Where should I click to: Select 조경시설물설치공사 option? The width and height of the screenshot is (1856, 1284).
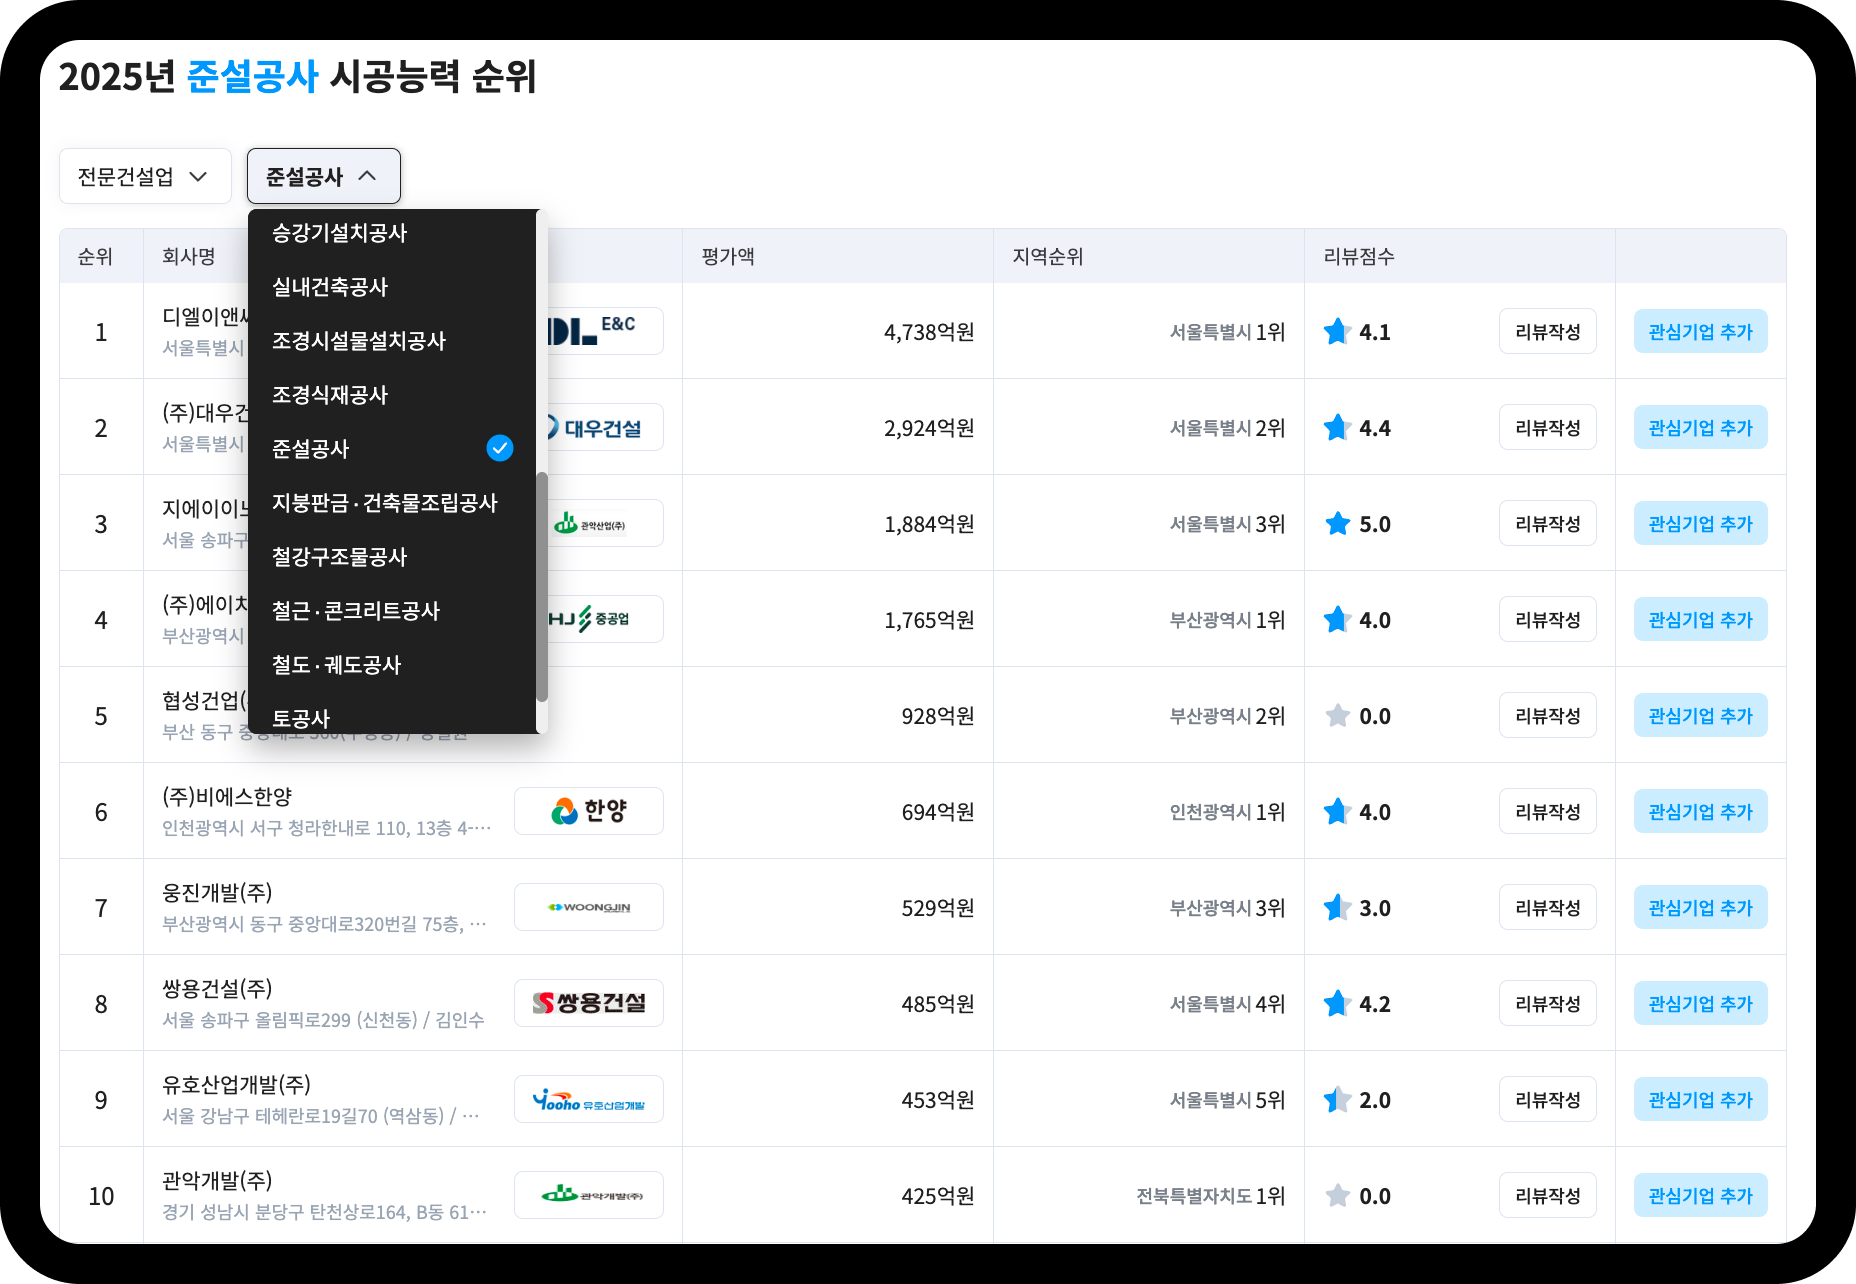click(x=392, y=341)
